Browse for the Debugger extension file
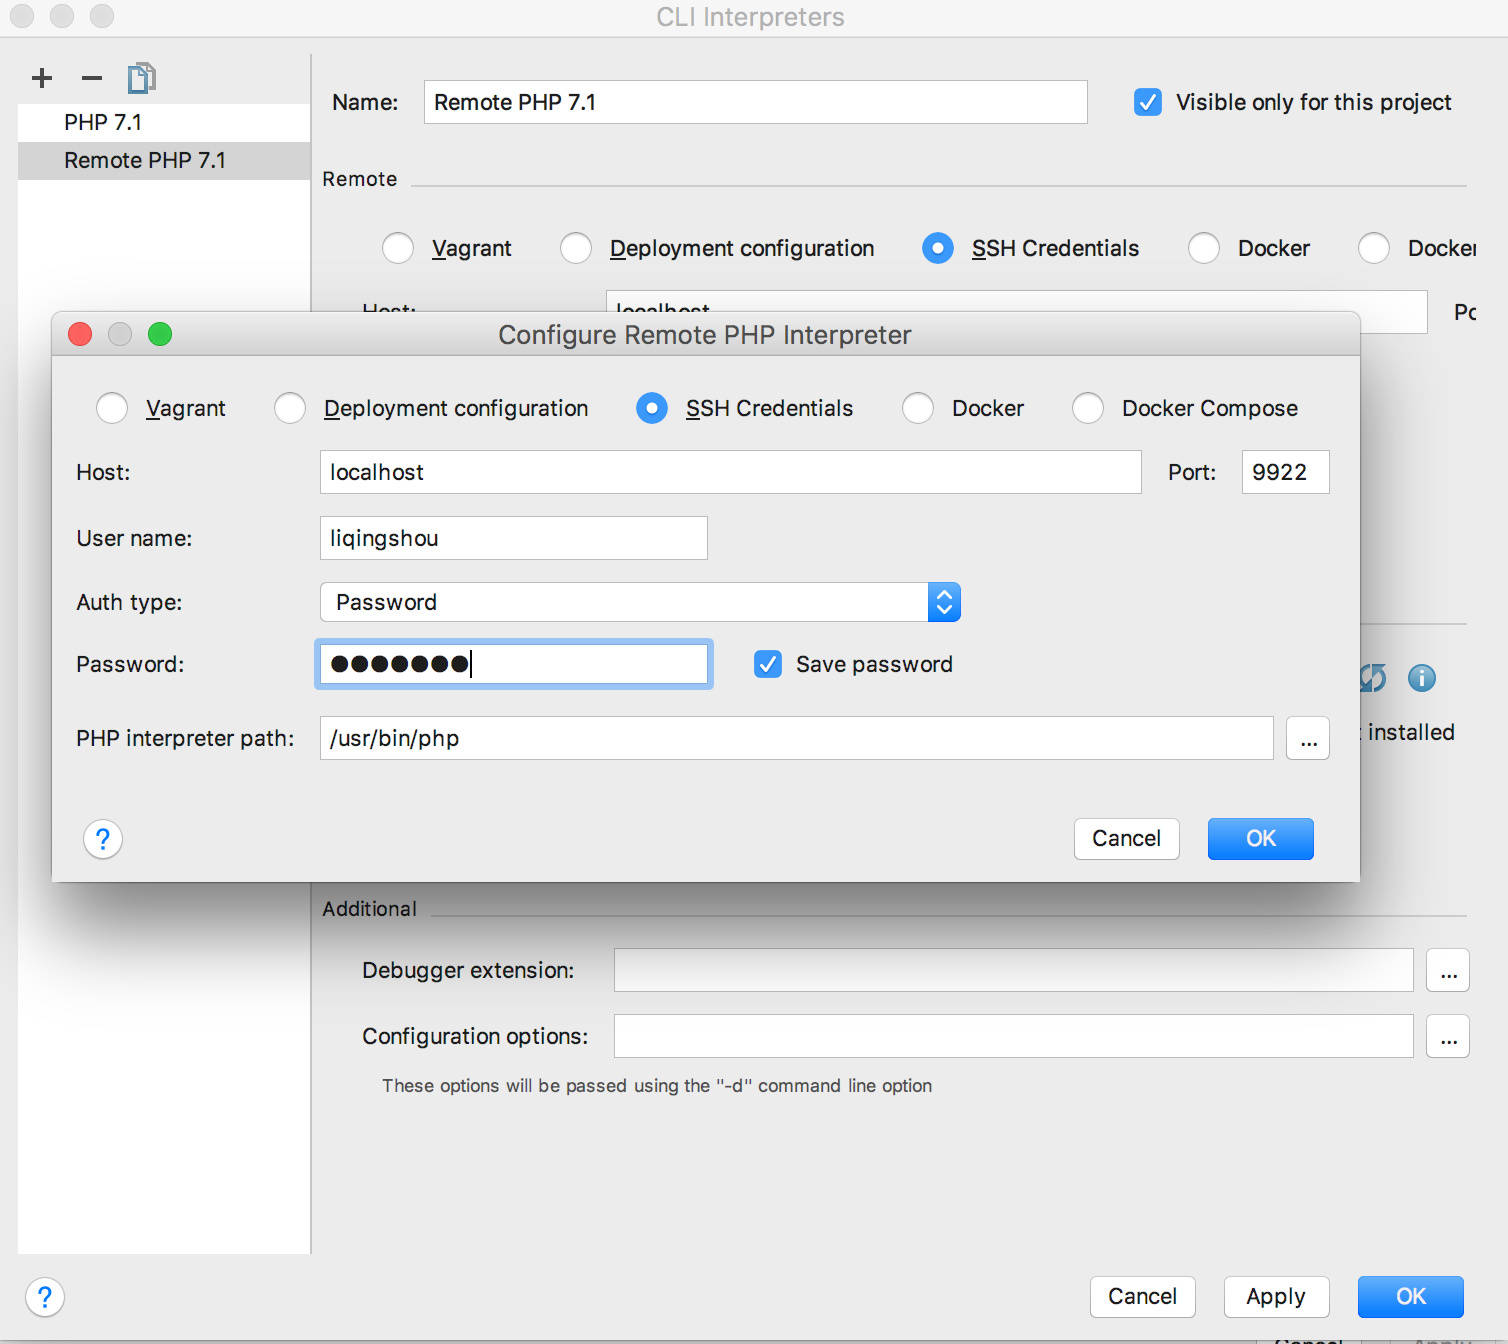 pos(1448,970)
